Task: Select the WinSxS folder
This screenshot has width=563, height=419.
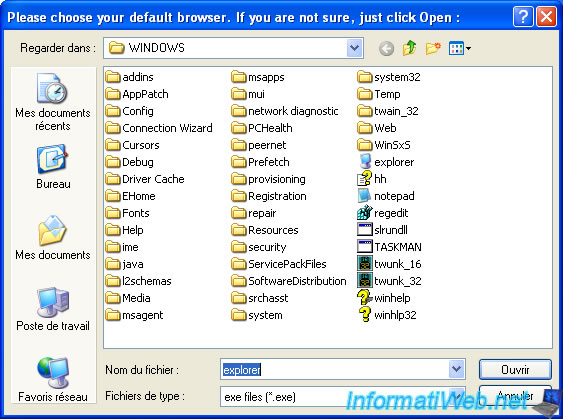Action: [384, 145]
